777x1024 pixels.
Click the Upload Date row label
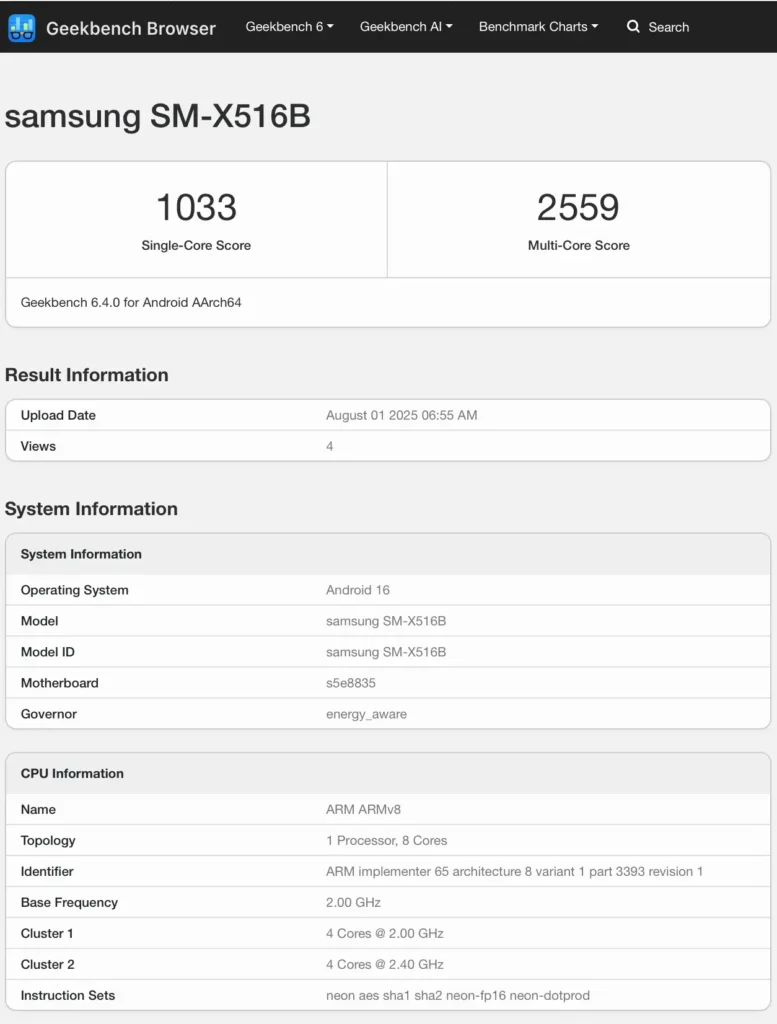point(58,415)
